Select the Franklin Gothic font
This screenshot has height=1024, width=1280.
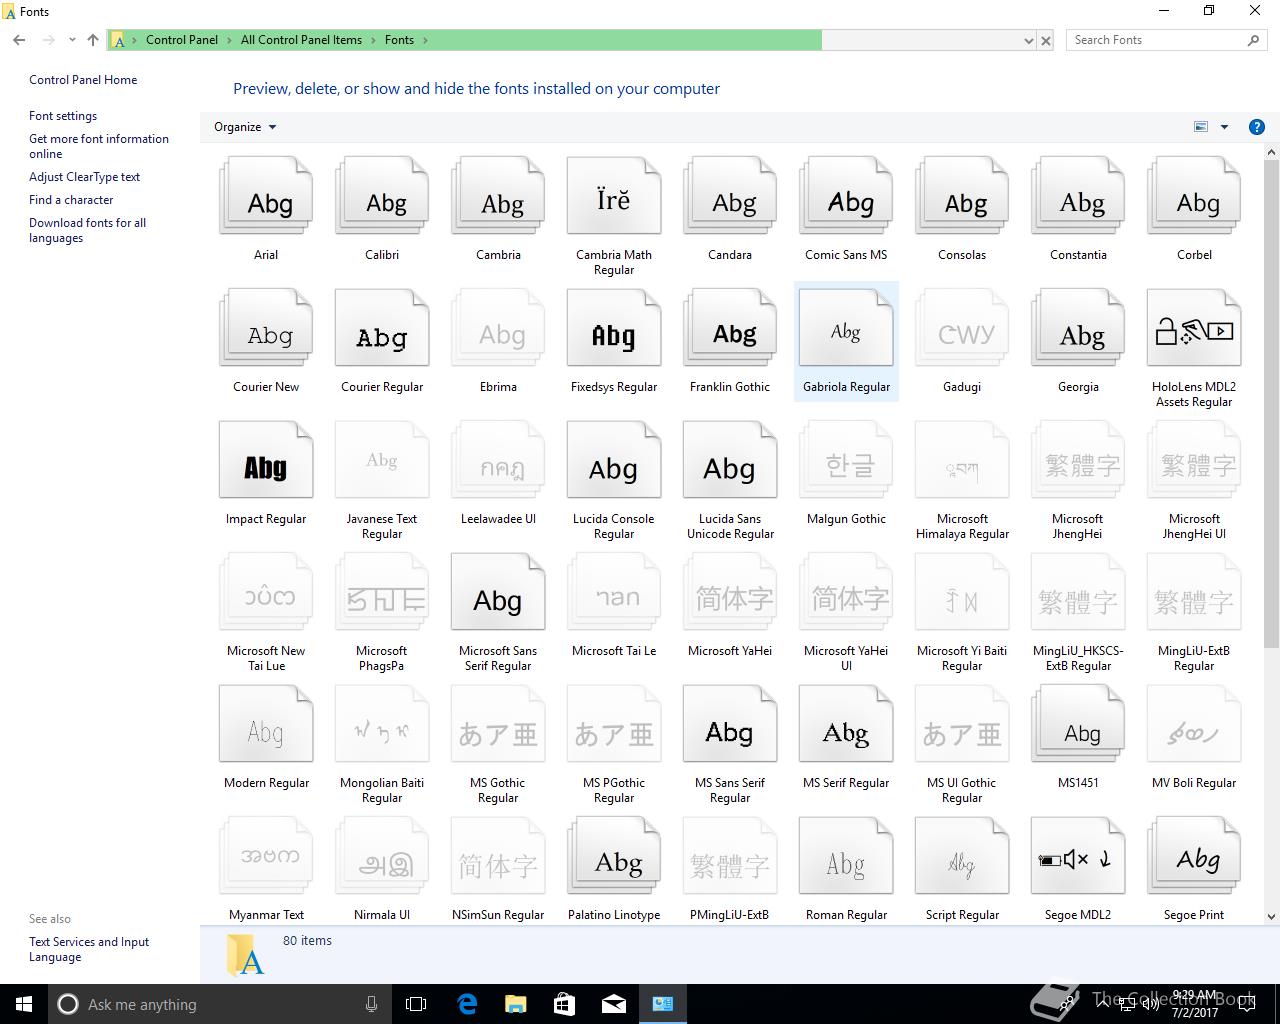[730, 341]
